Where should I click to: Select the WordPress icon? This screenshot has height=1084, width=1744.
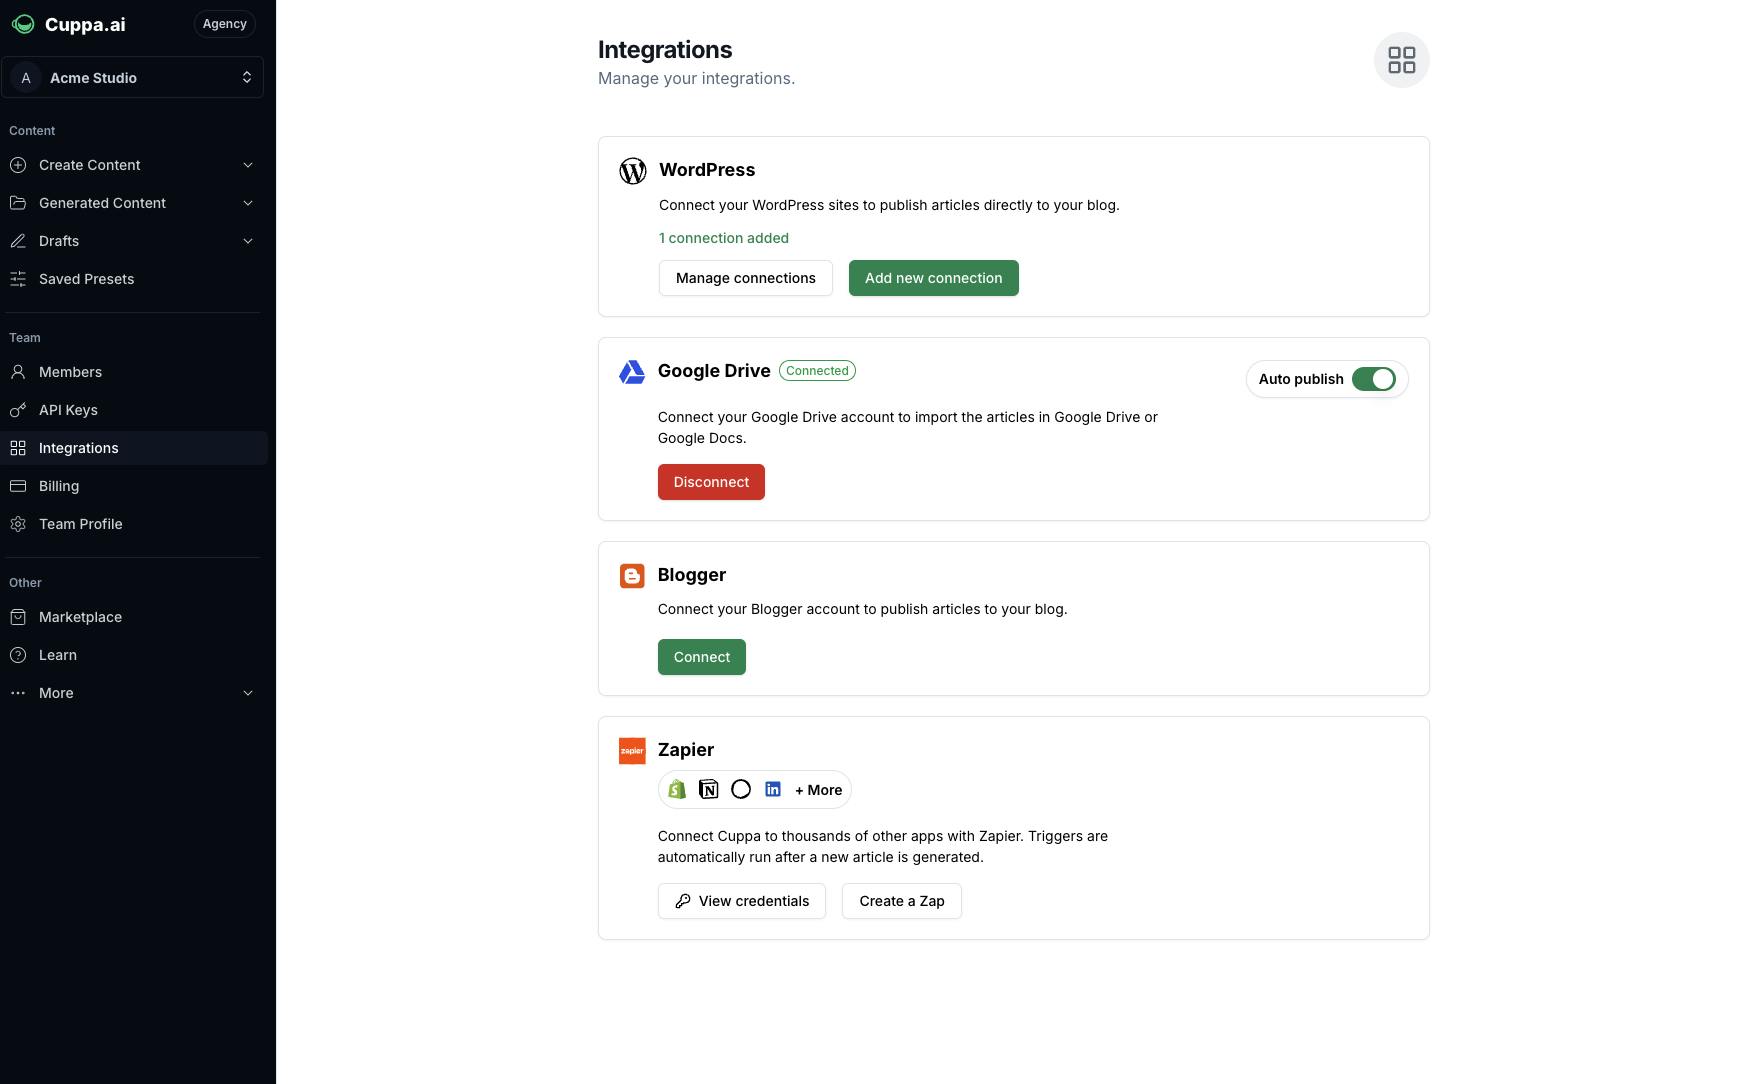coord(632,170)
